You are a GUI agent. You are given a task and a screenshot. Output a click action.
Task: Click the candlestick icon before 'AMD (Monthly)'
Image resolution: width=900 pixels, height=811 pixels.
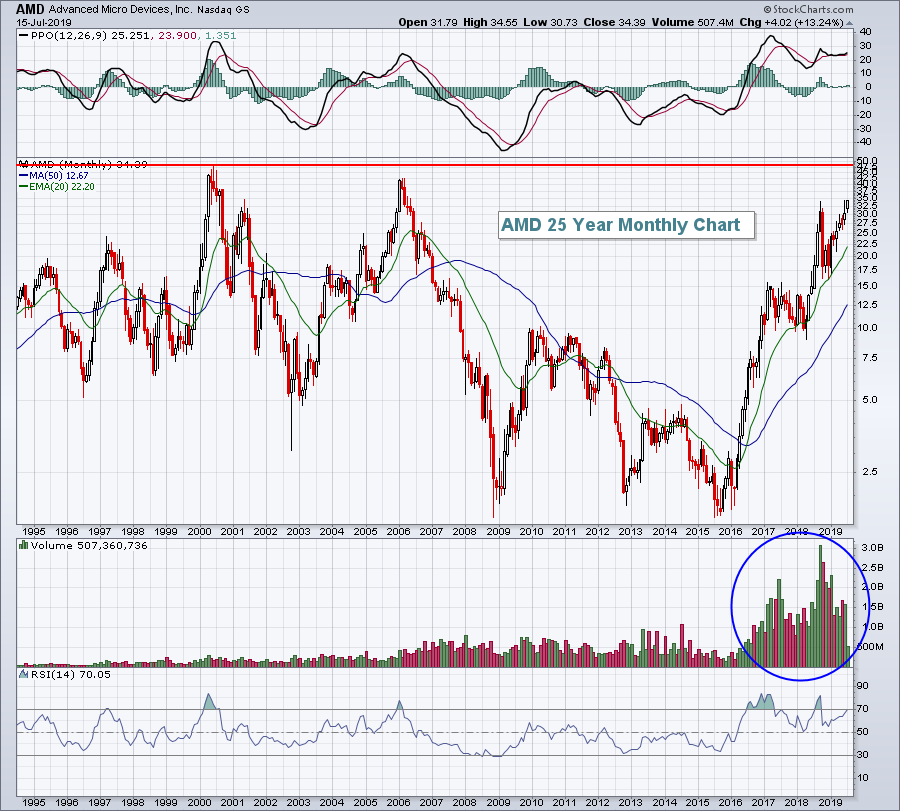(x=23, y=164)
